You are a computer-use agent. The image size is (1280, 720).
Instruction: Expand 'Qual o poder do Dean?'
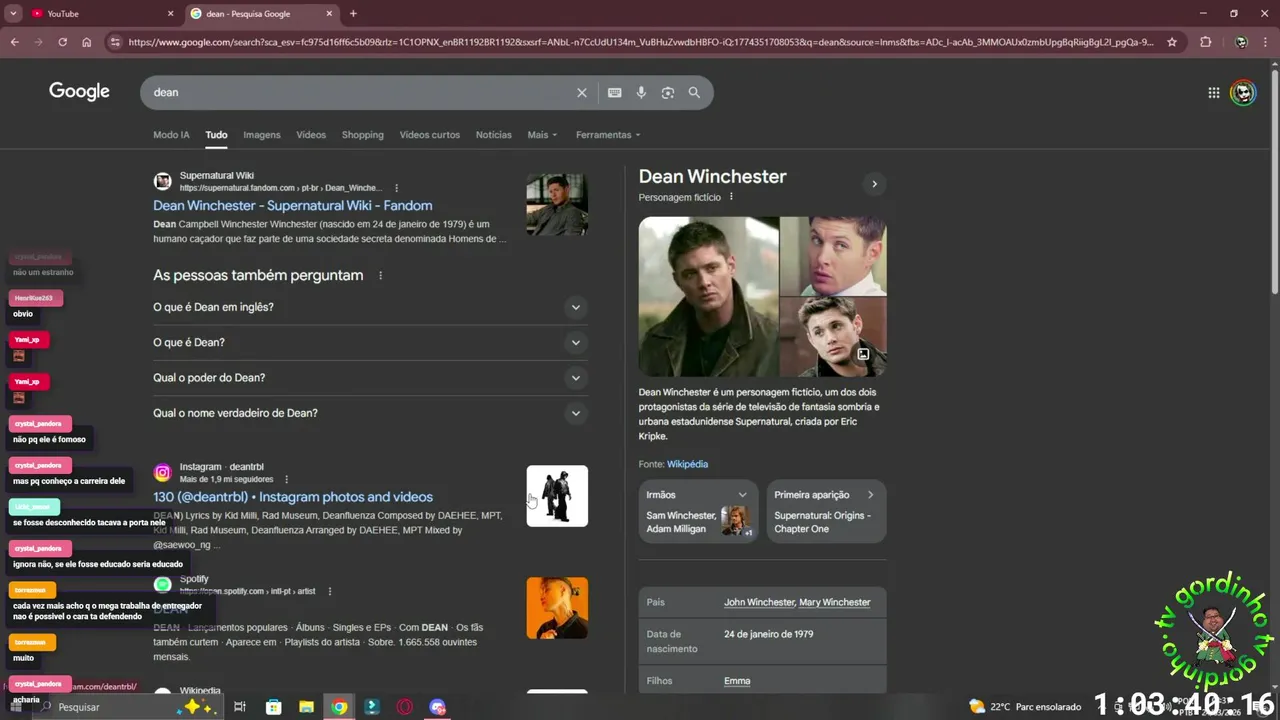(370, 378)
